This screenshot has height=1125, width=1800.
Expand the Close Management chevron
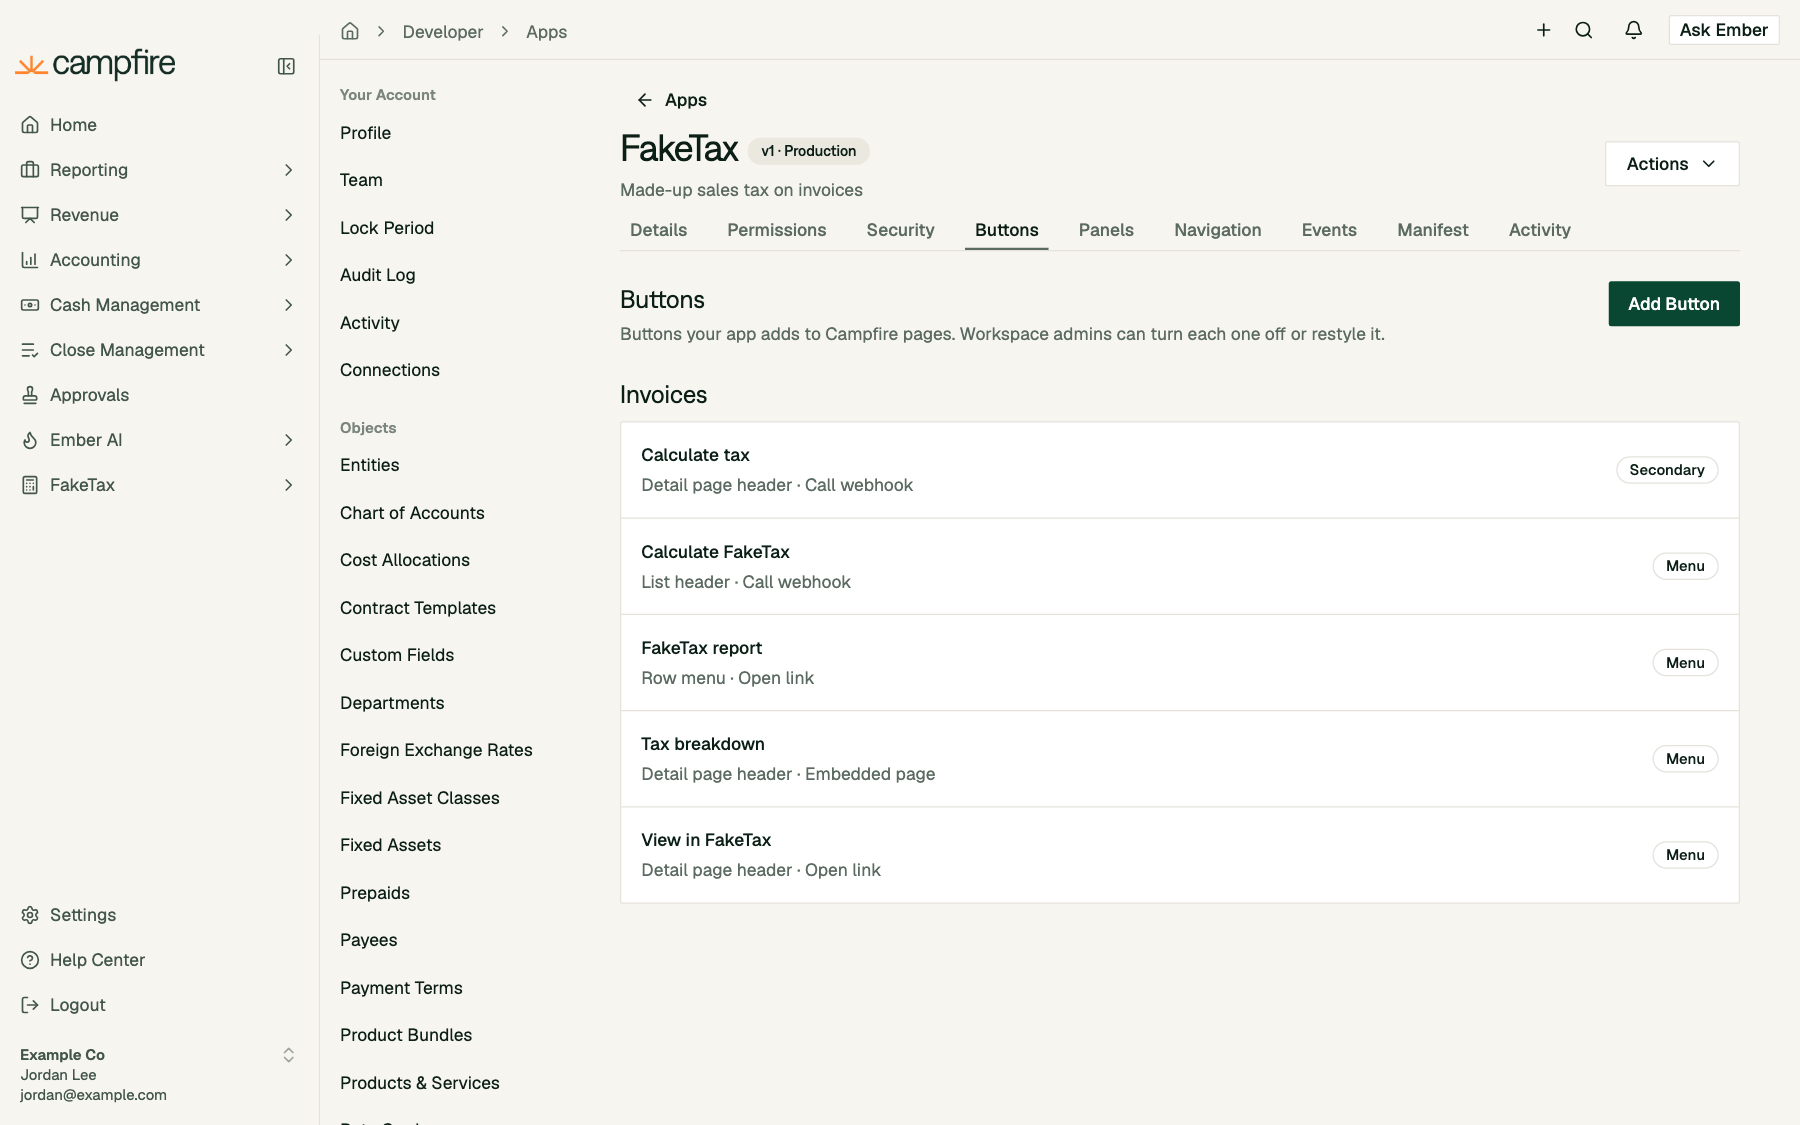pyautogui.click(x=289, y=350)
